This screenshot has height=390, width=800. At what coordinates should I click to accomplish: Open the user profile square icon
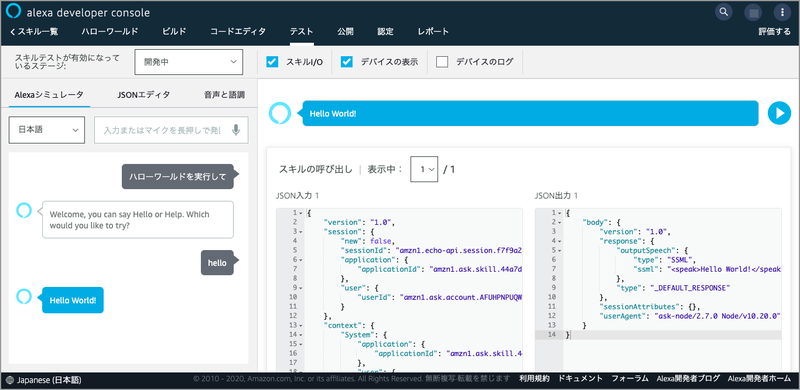pos(753,12)
